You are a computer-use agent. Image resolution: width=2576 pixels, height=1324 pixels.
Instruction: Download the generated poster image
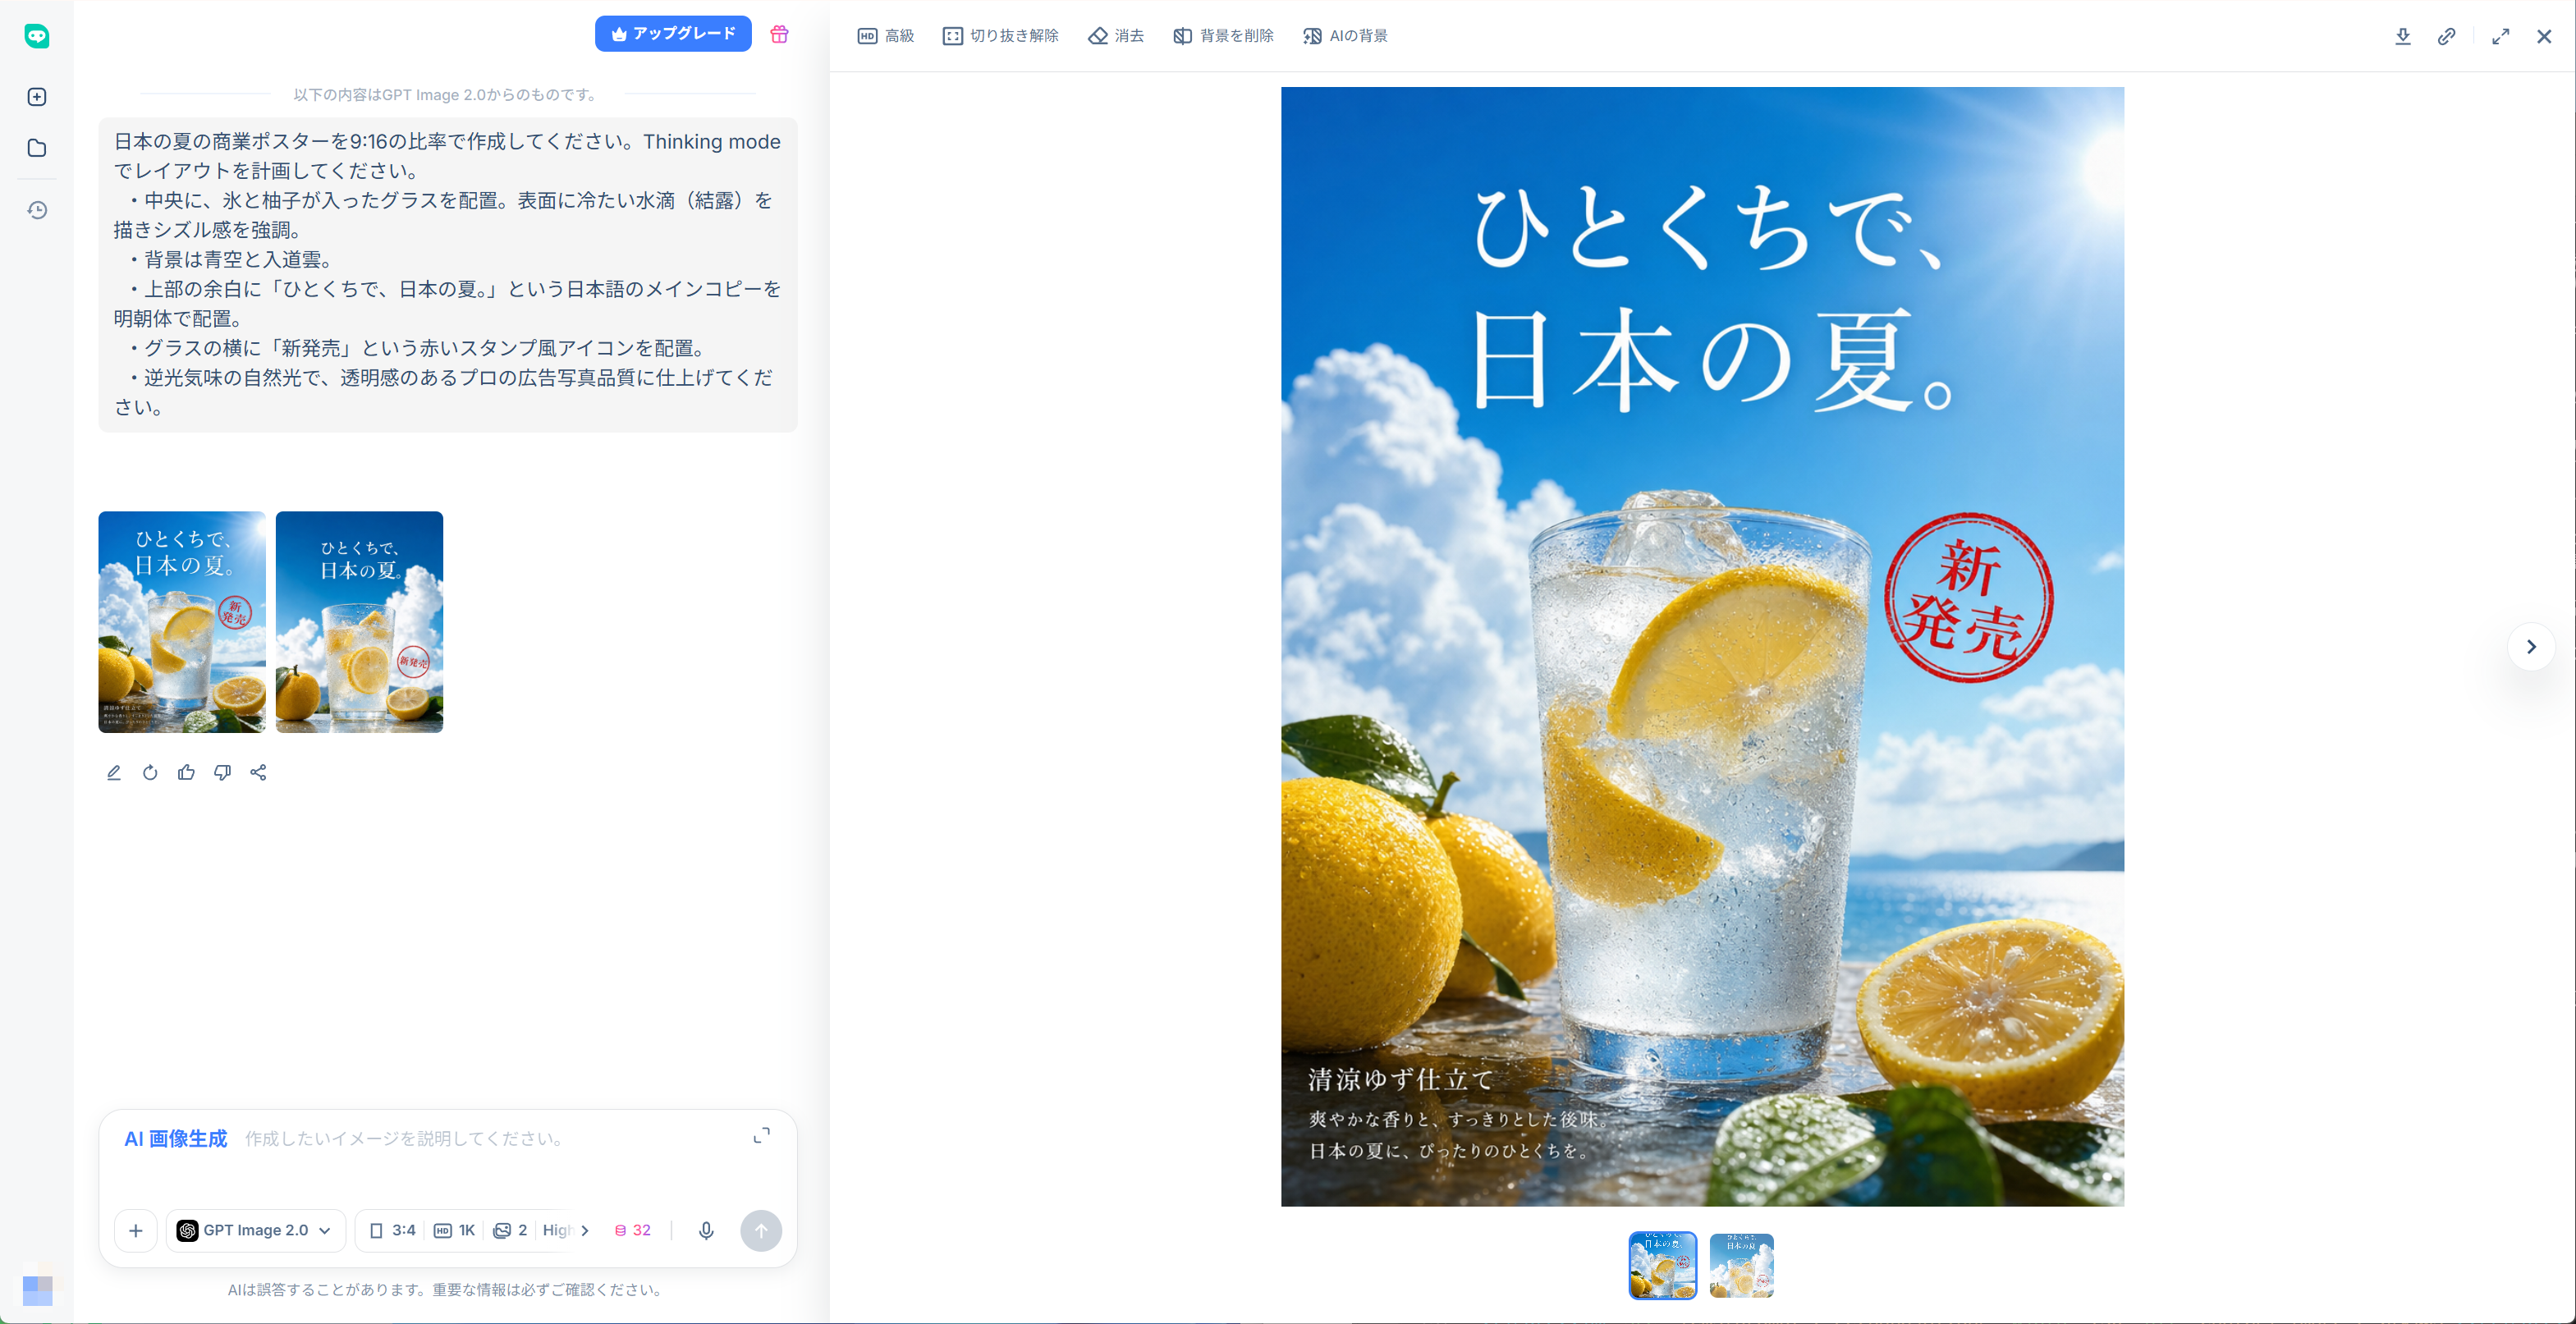pyautogui.click(x=2404, y=36)
